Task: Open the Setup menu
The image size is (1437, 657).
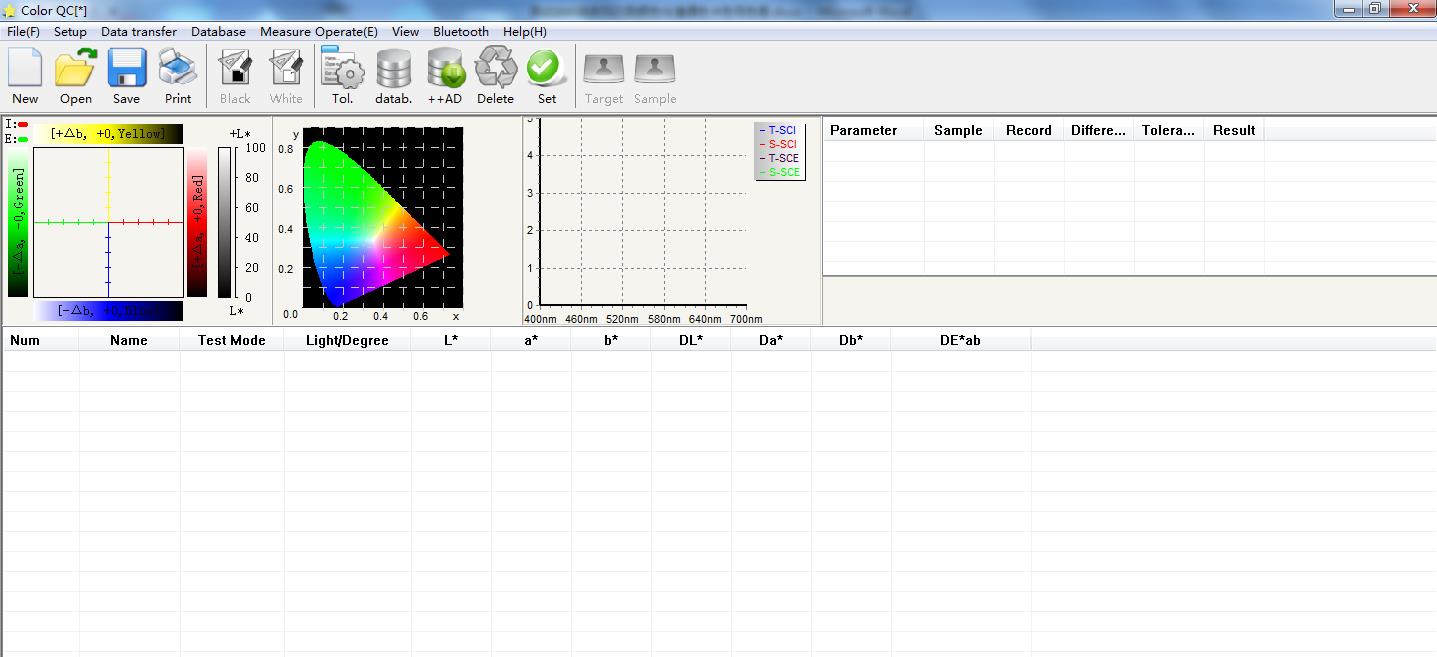Action: click(70, 32)
